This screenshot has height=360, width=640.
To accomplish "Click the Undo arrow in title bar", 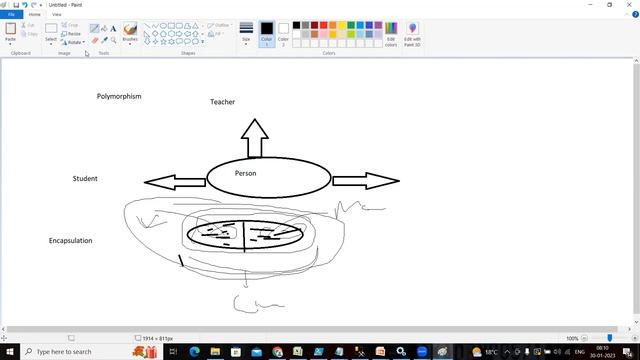I will coord(24,5).
